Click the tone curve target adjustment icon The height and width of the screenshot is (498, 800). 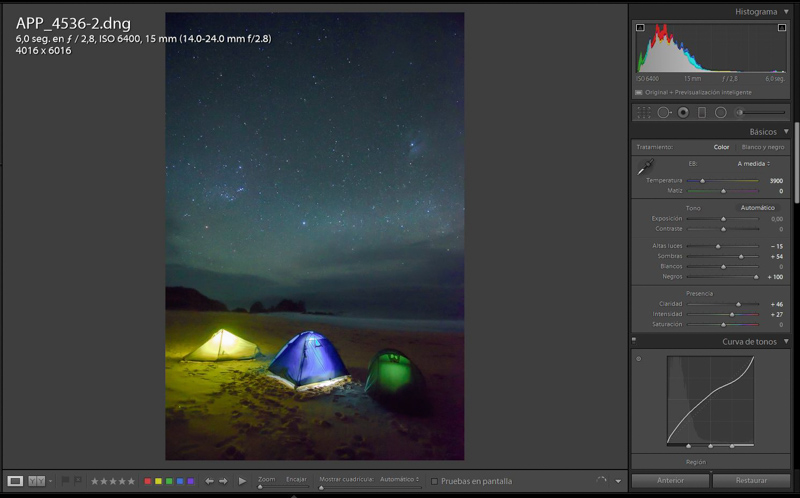(x=639, y=358)
